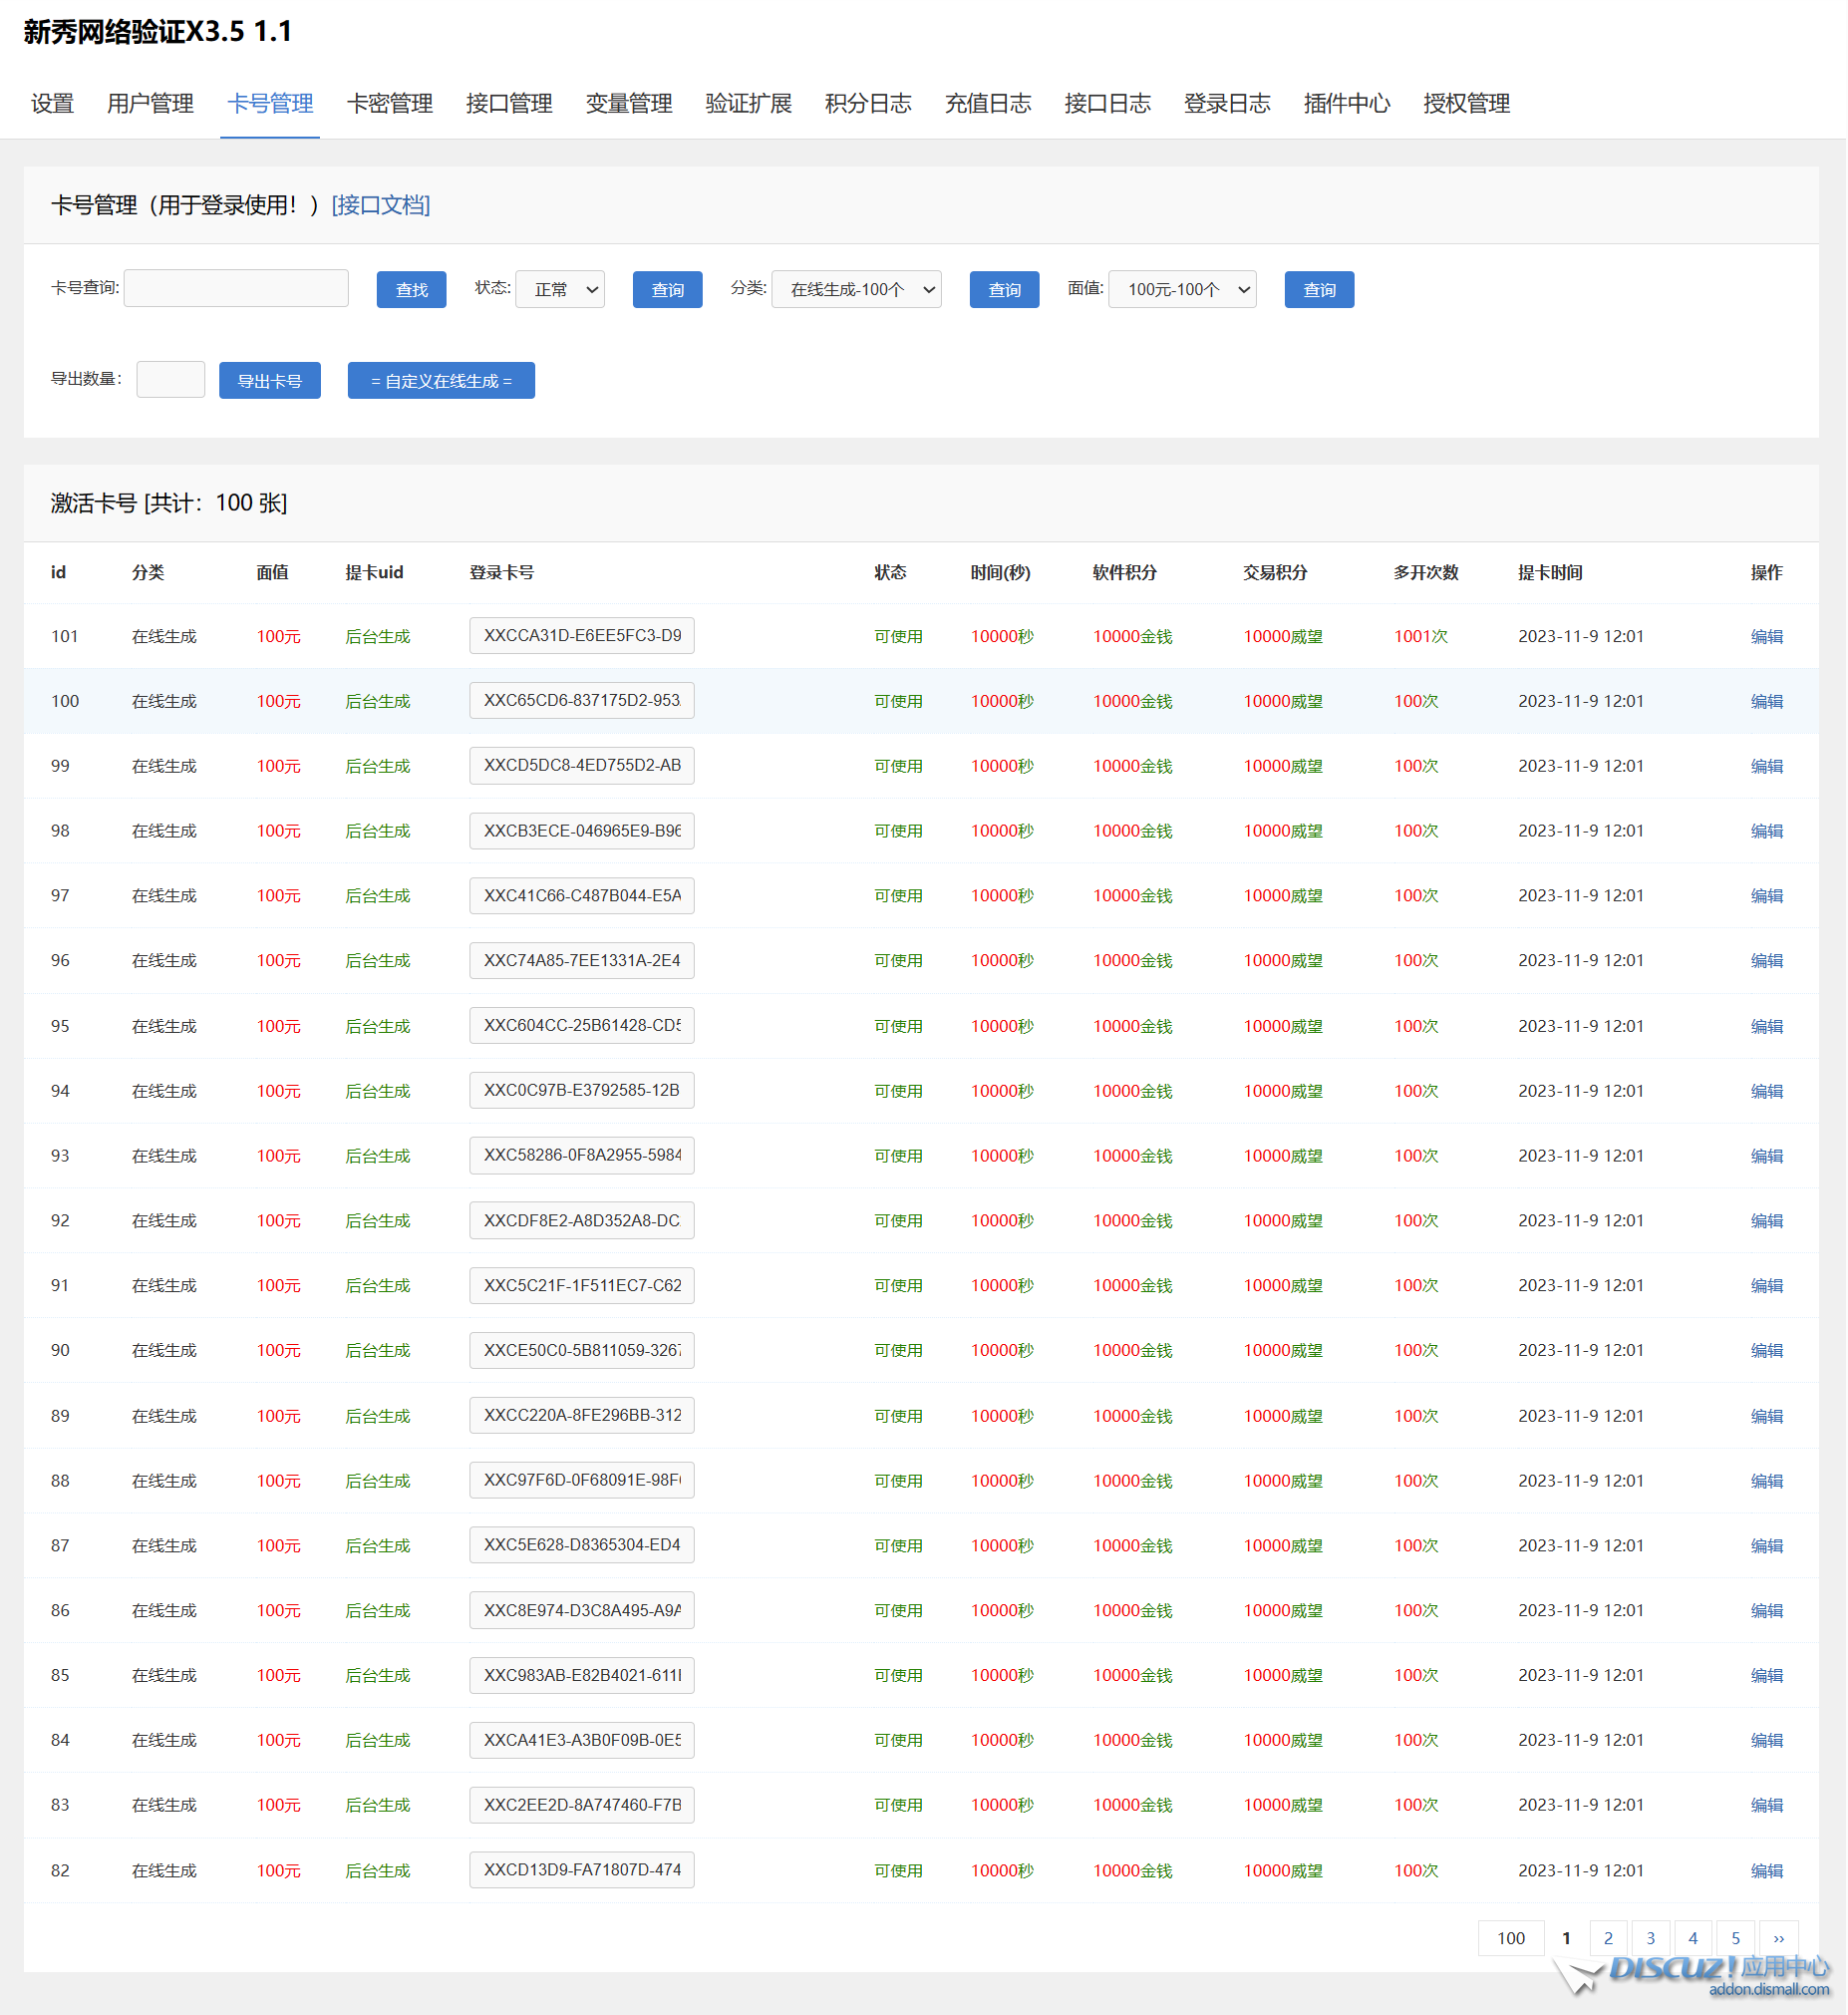Image resolution: width=1848 pixels, height=2015 pixels.
Task: Select the 卡号管理 tab
Action: pos(270,103)
